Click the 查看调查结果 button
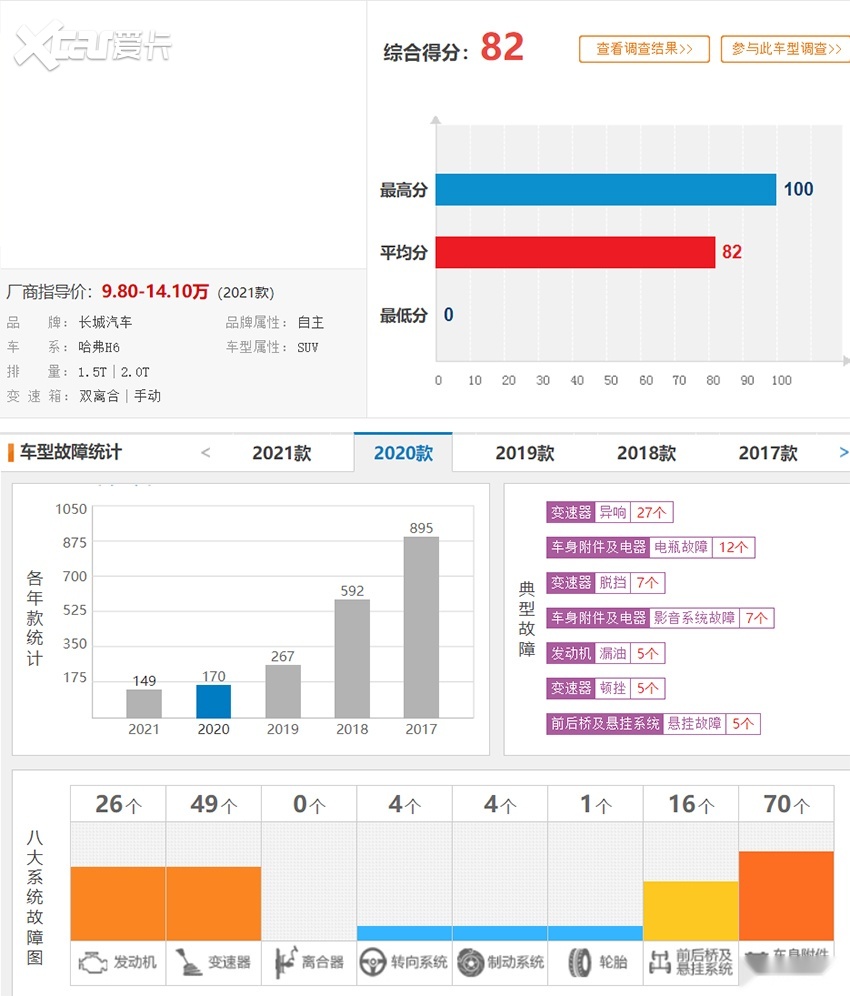Screen dimensions: 850x996 click(644, 49)
